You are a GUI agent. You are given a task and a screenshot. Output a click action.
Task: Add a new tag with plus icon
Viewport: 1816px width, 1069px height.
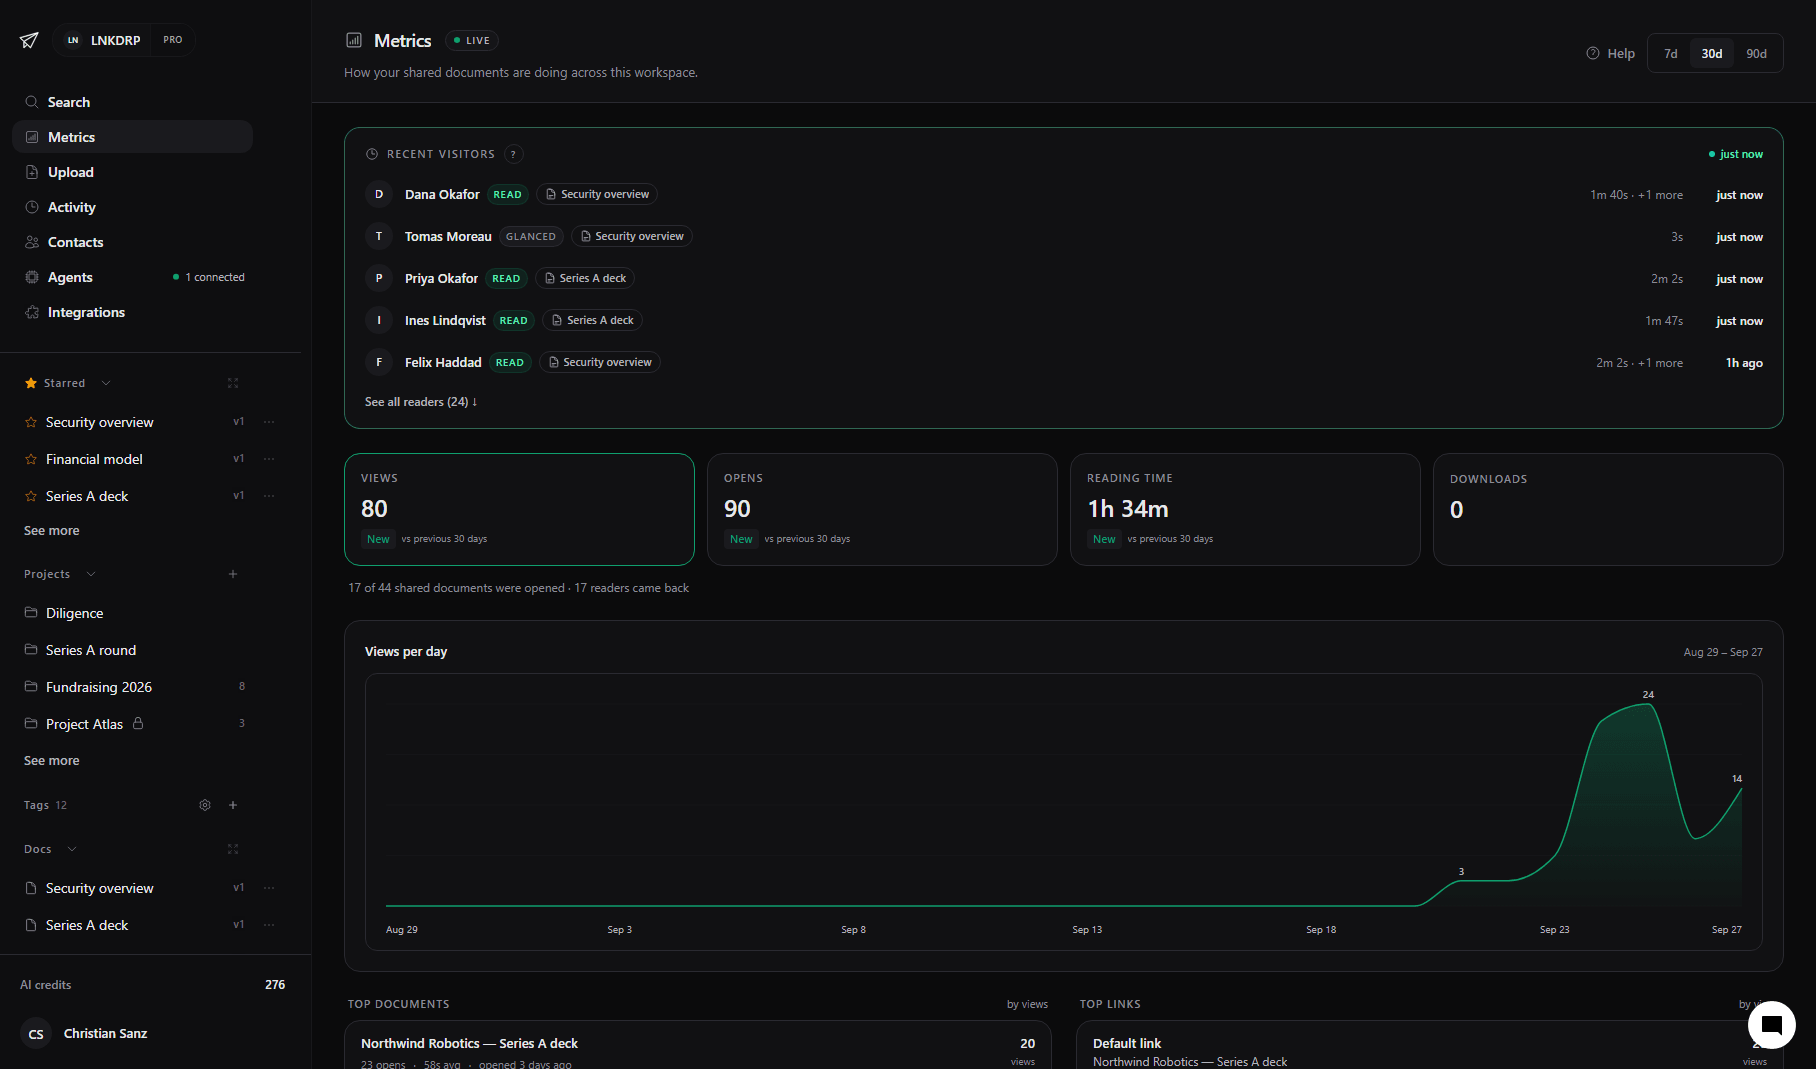coord(233,805)
